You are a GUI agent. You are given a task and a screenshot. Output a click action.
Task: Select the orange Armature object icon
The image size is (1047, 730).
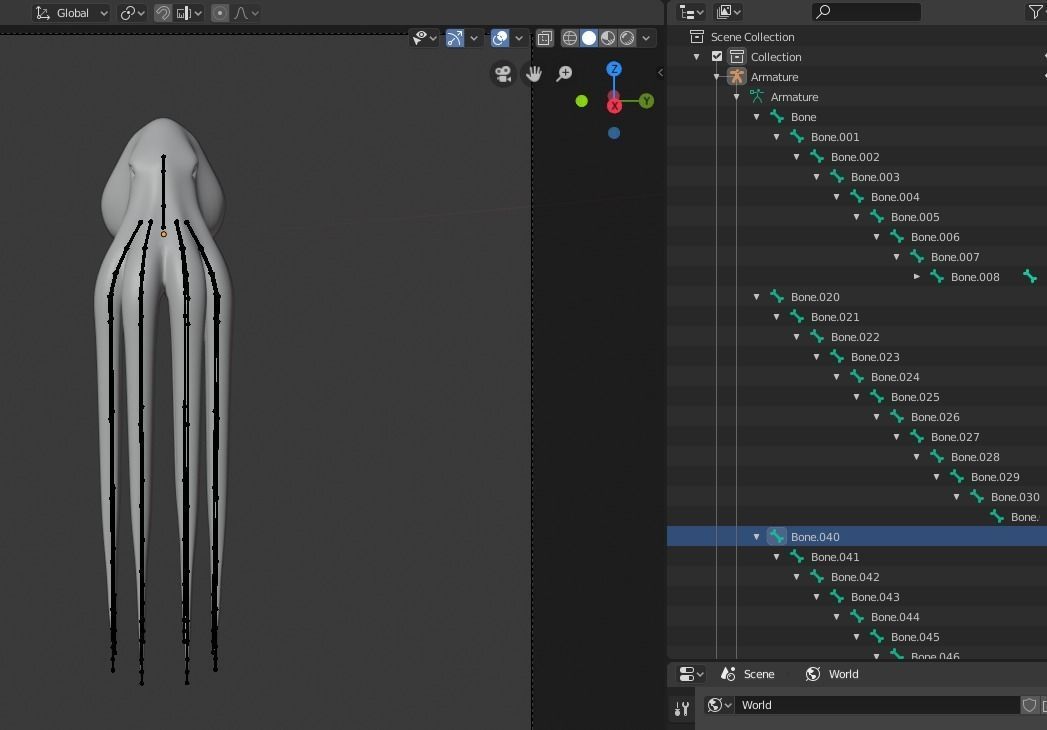tap(737, 77)
